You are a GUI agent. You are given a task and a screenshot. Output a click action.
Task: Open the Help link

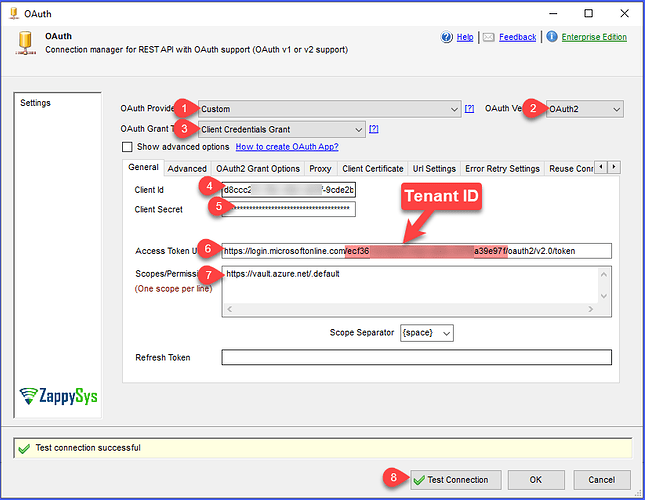[x=465, y=37]
